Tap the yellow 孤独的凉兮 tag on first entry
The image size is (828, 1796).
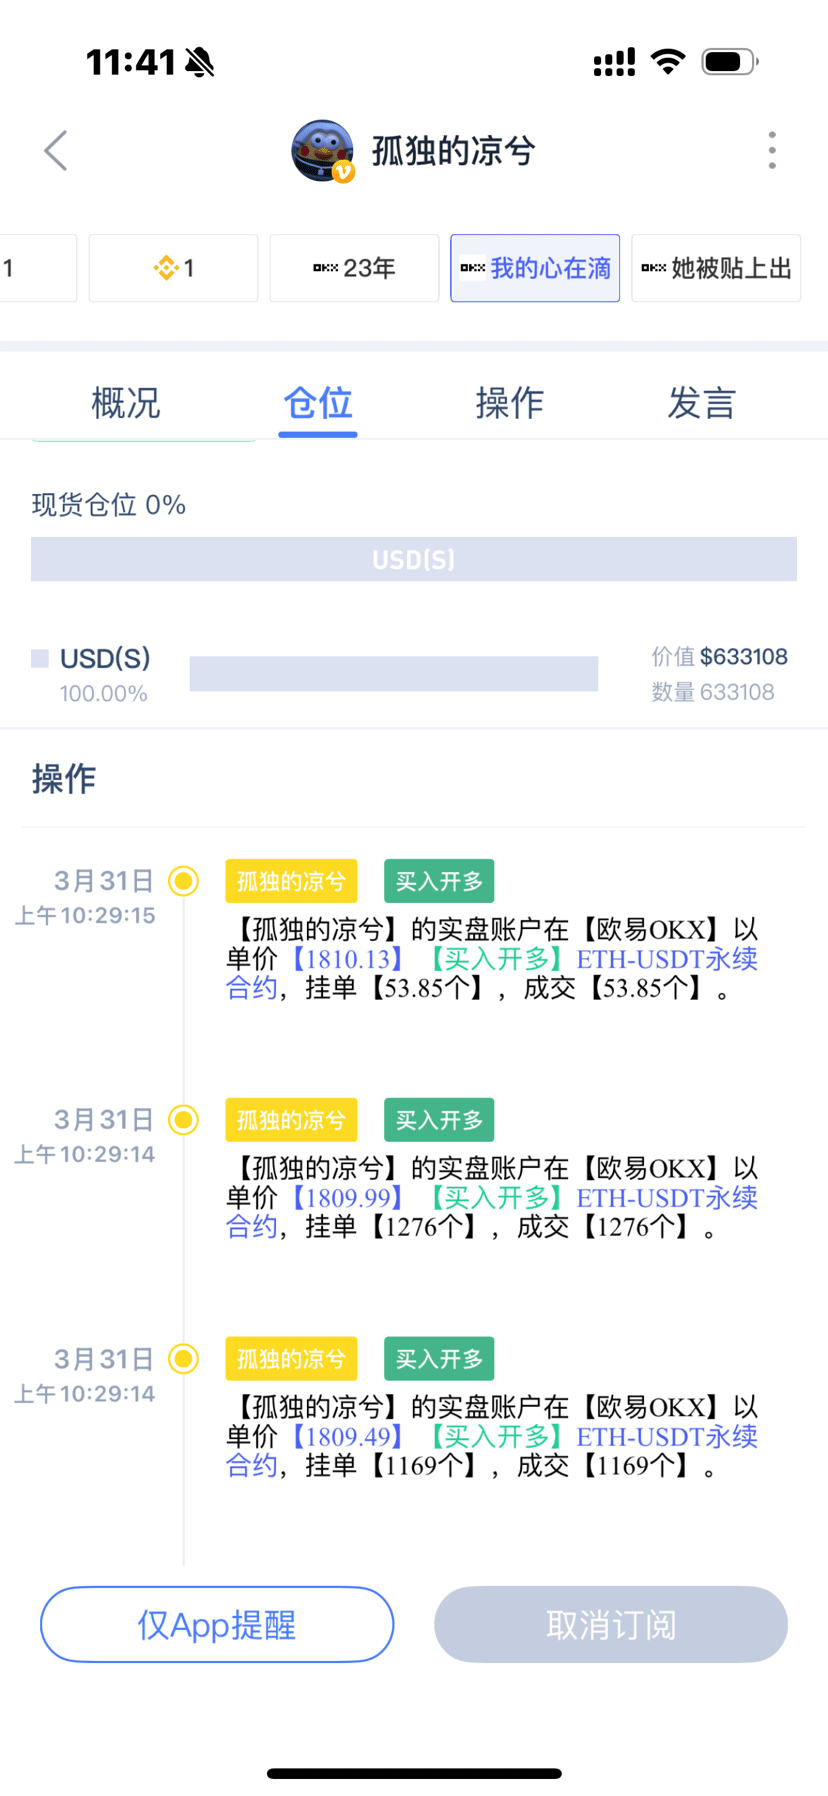pos(291,881)
